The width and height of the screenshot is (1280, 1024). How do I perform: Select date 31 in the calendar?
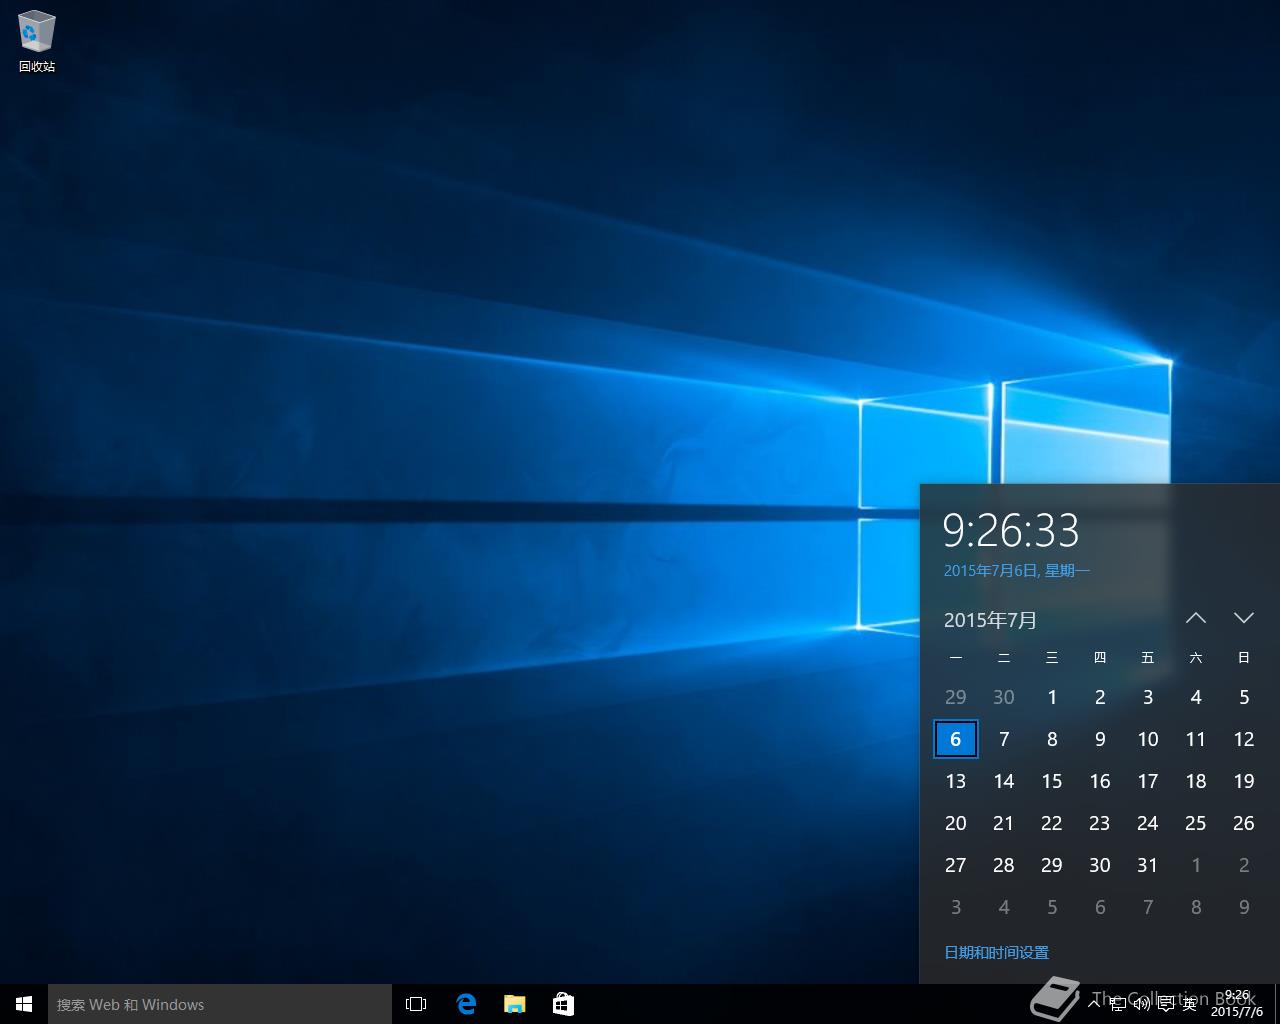1148,865
